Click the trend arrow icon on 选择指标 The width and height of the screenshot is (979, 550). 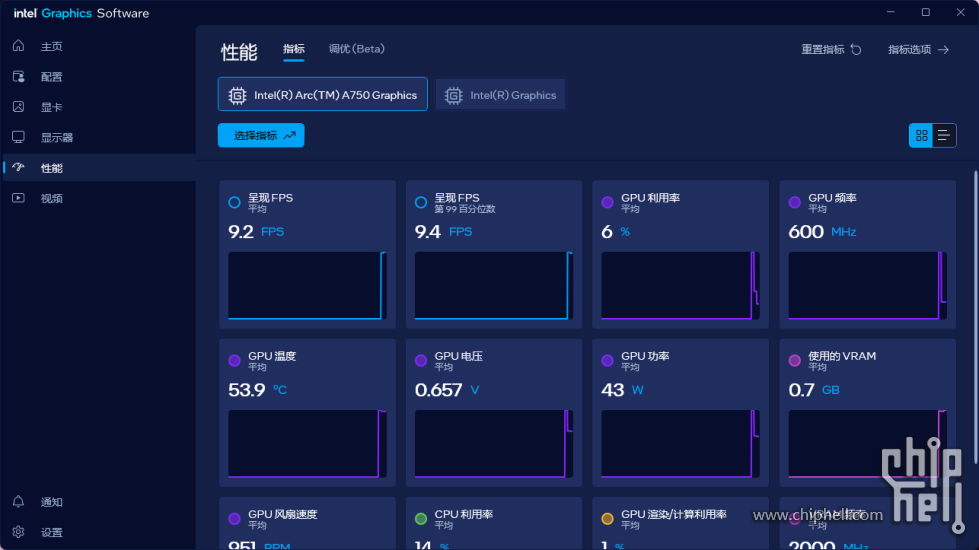[290, 135]
